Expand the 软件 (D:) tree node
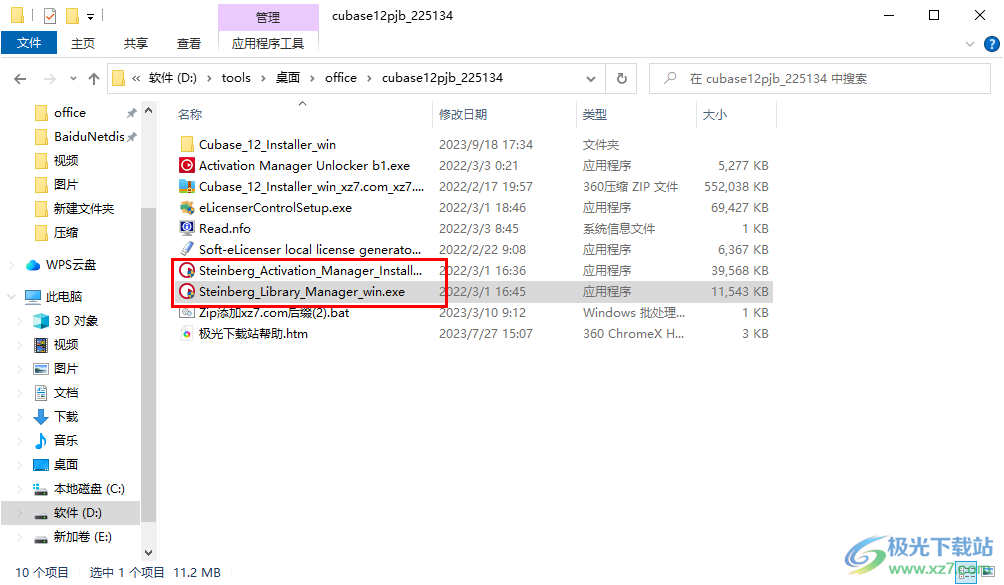 (x=19, y=513)
